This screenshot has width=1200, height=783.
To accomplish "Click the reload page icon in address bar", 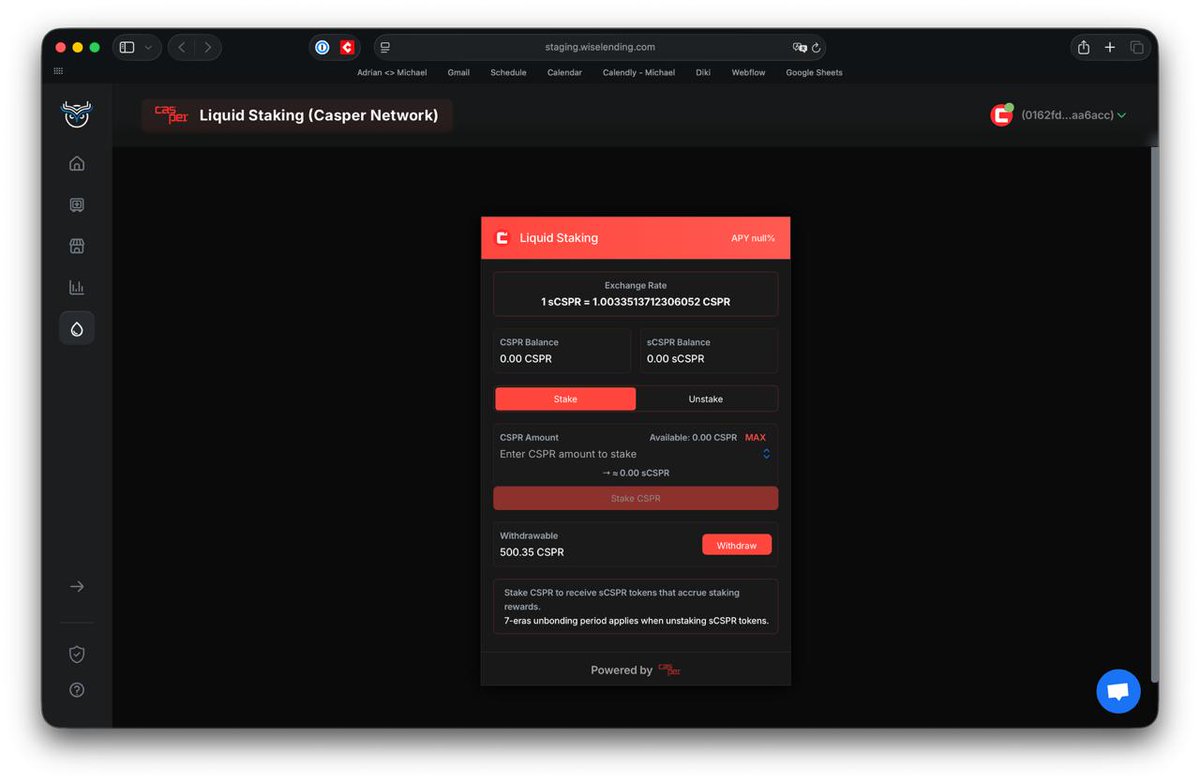I will [x=816, y=47].
